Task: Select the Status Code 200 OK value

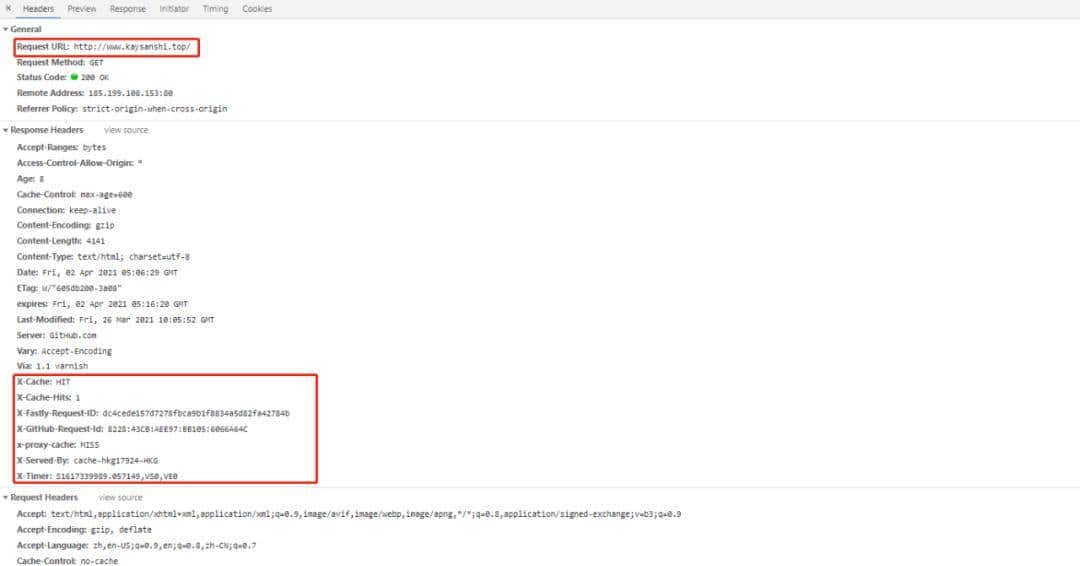Action: click(95, 78)
